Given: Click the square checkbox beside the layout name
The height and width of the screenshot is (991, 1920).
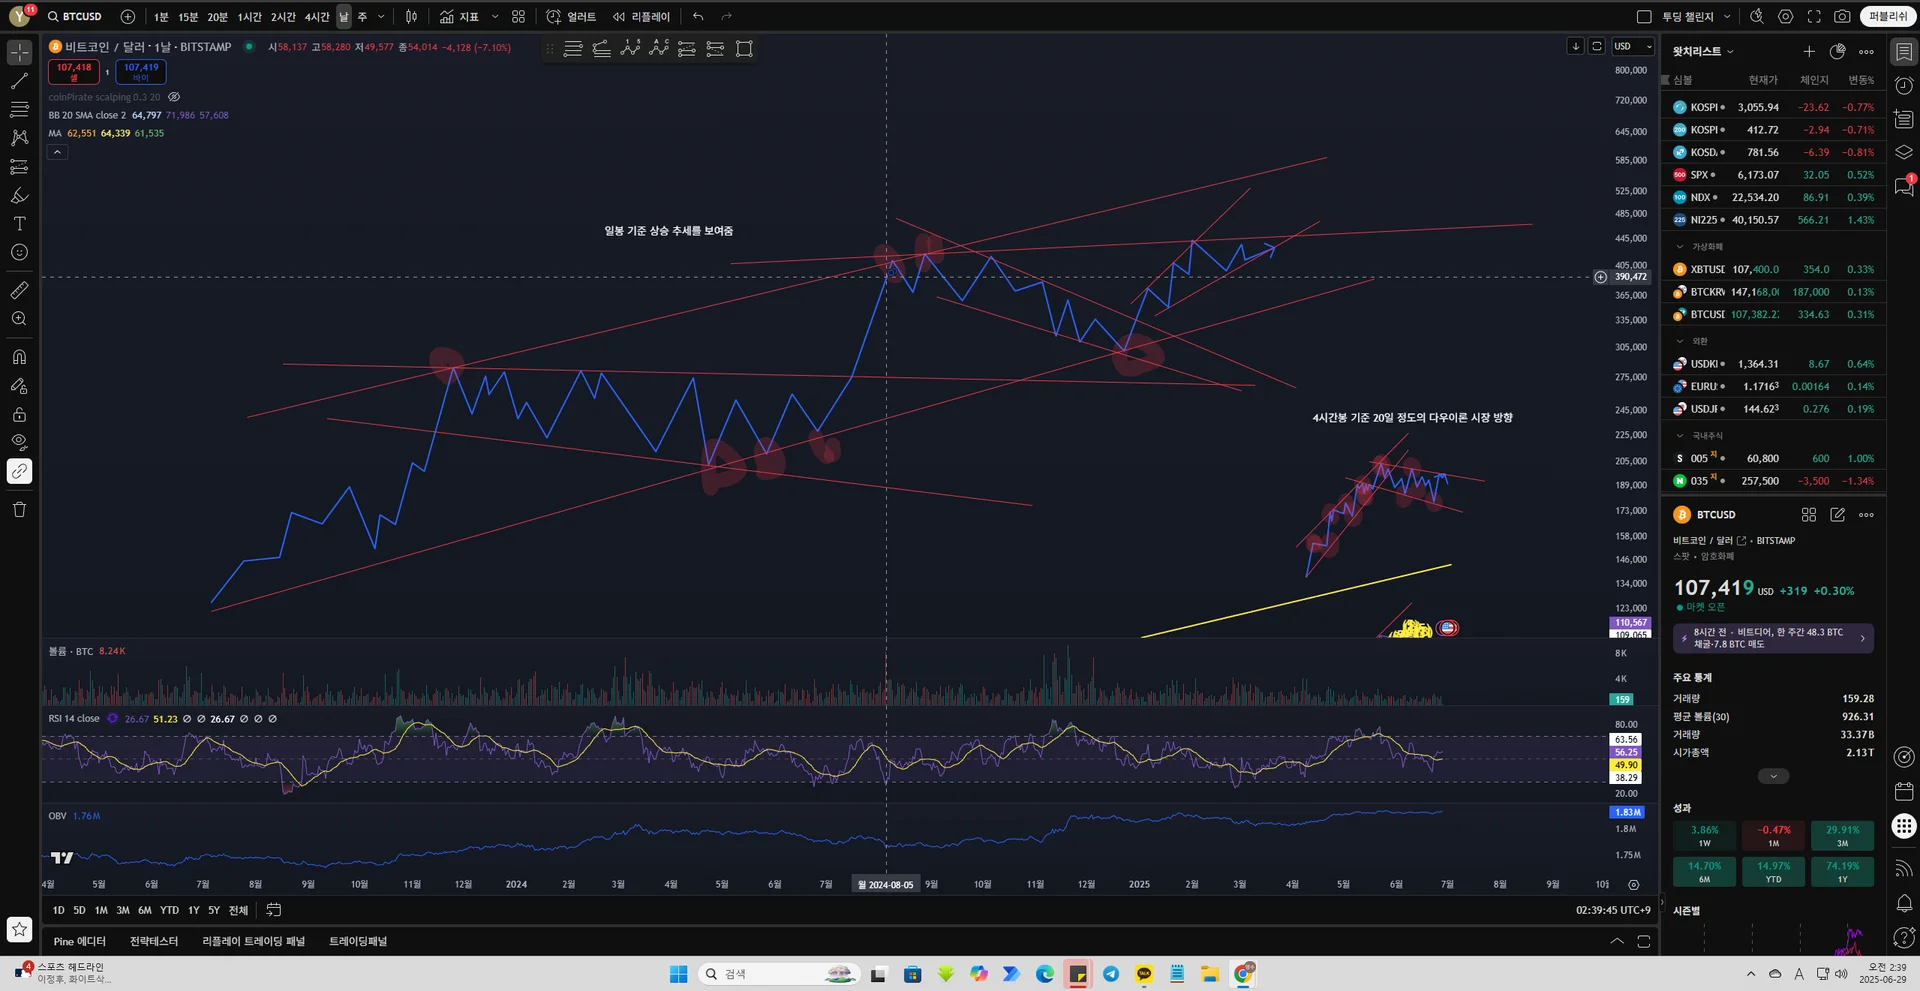Looking at the screenshot, I should click(1644, 17).
